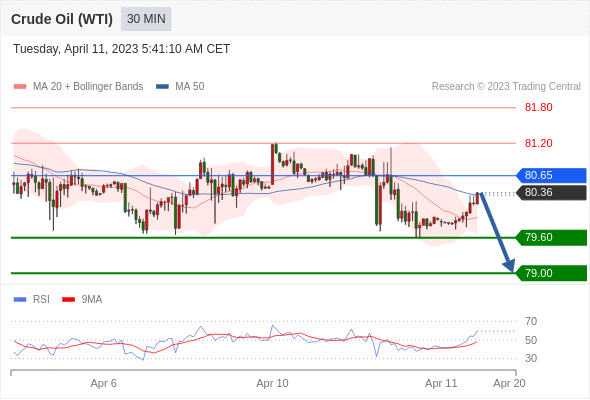The image size is (590, 400).
Task: Click the Research Trading Central copyright text
Action: (506, 87)
